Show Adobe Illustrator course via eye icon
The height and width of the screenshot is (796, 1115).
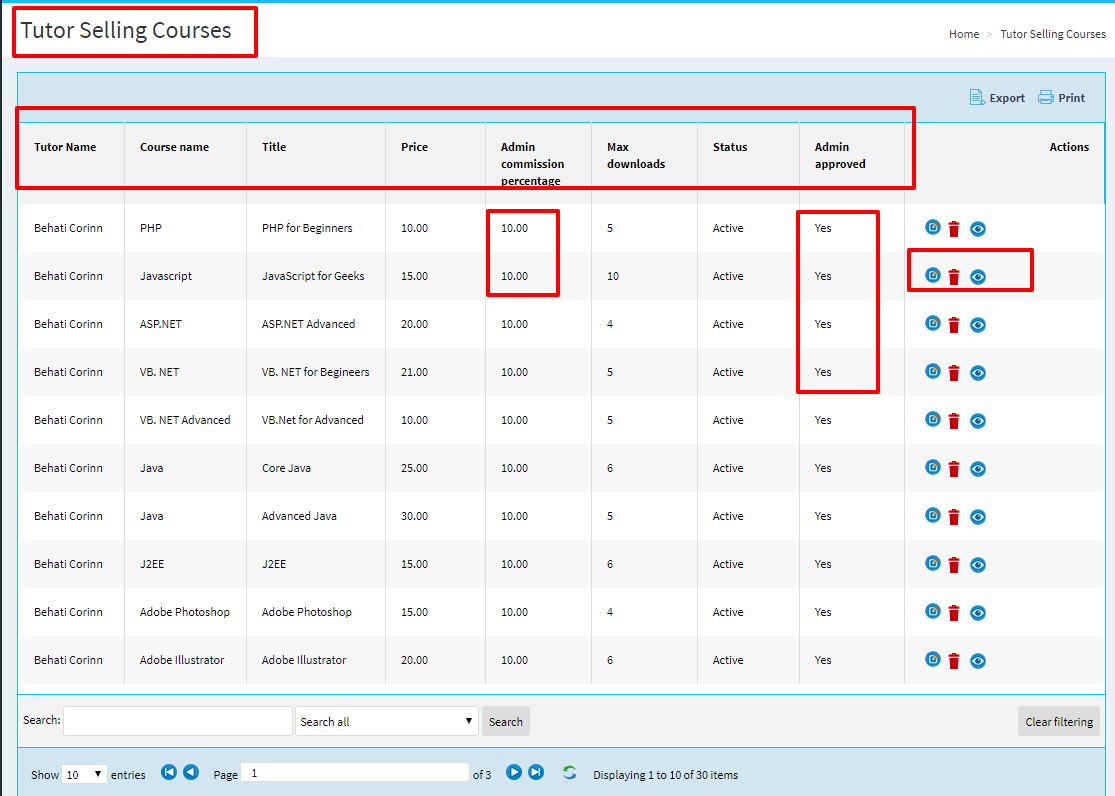pyautogui.click(x=978, y=661)
